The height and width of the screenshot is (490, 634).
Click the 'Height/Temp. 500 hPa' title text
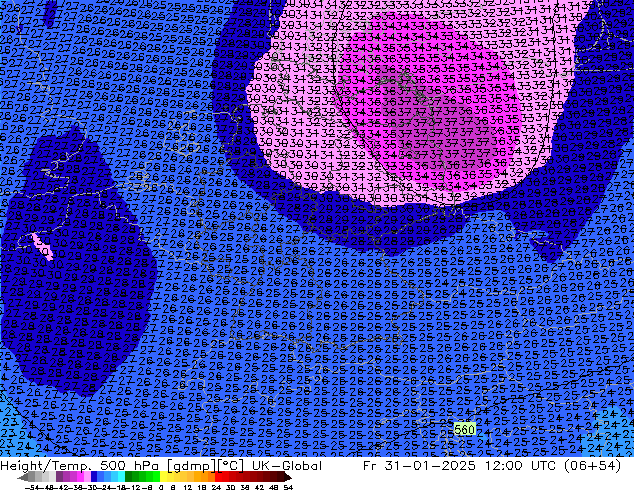pyautogui.click(x=80, y=466)
